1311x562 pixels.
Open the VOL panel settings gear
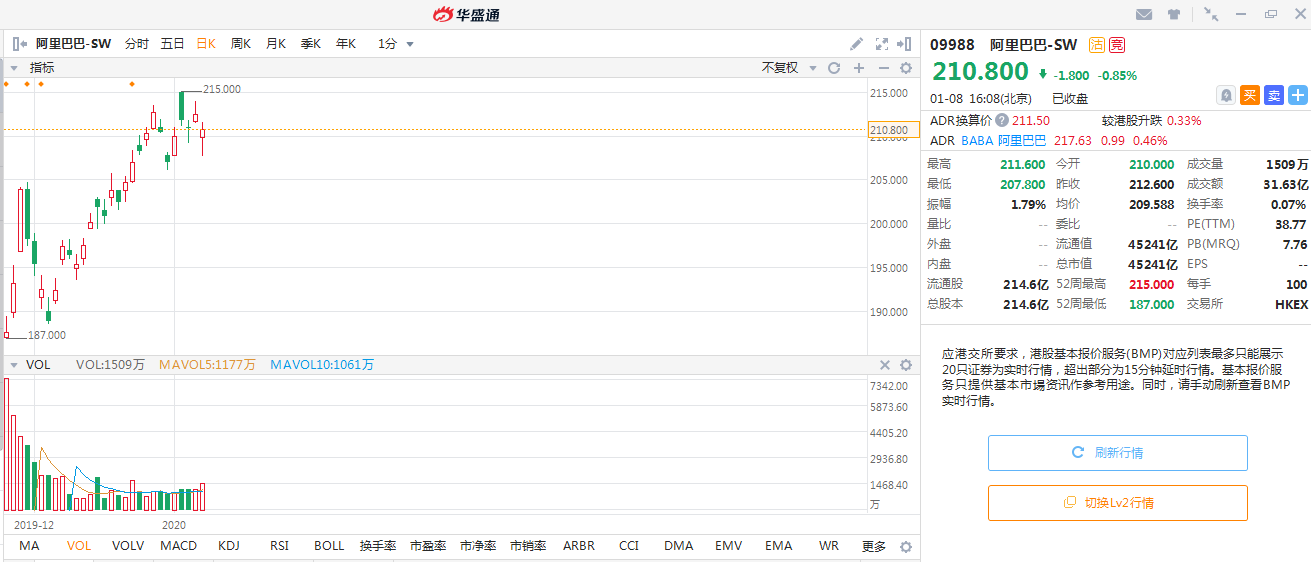click(x=906, y=365)
